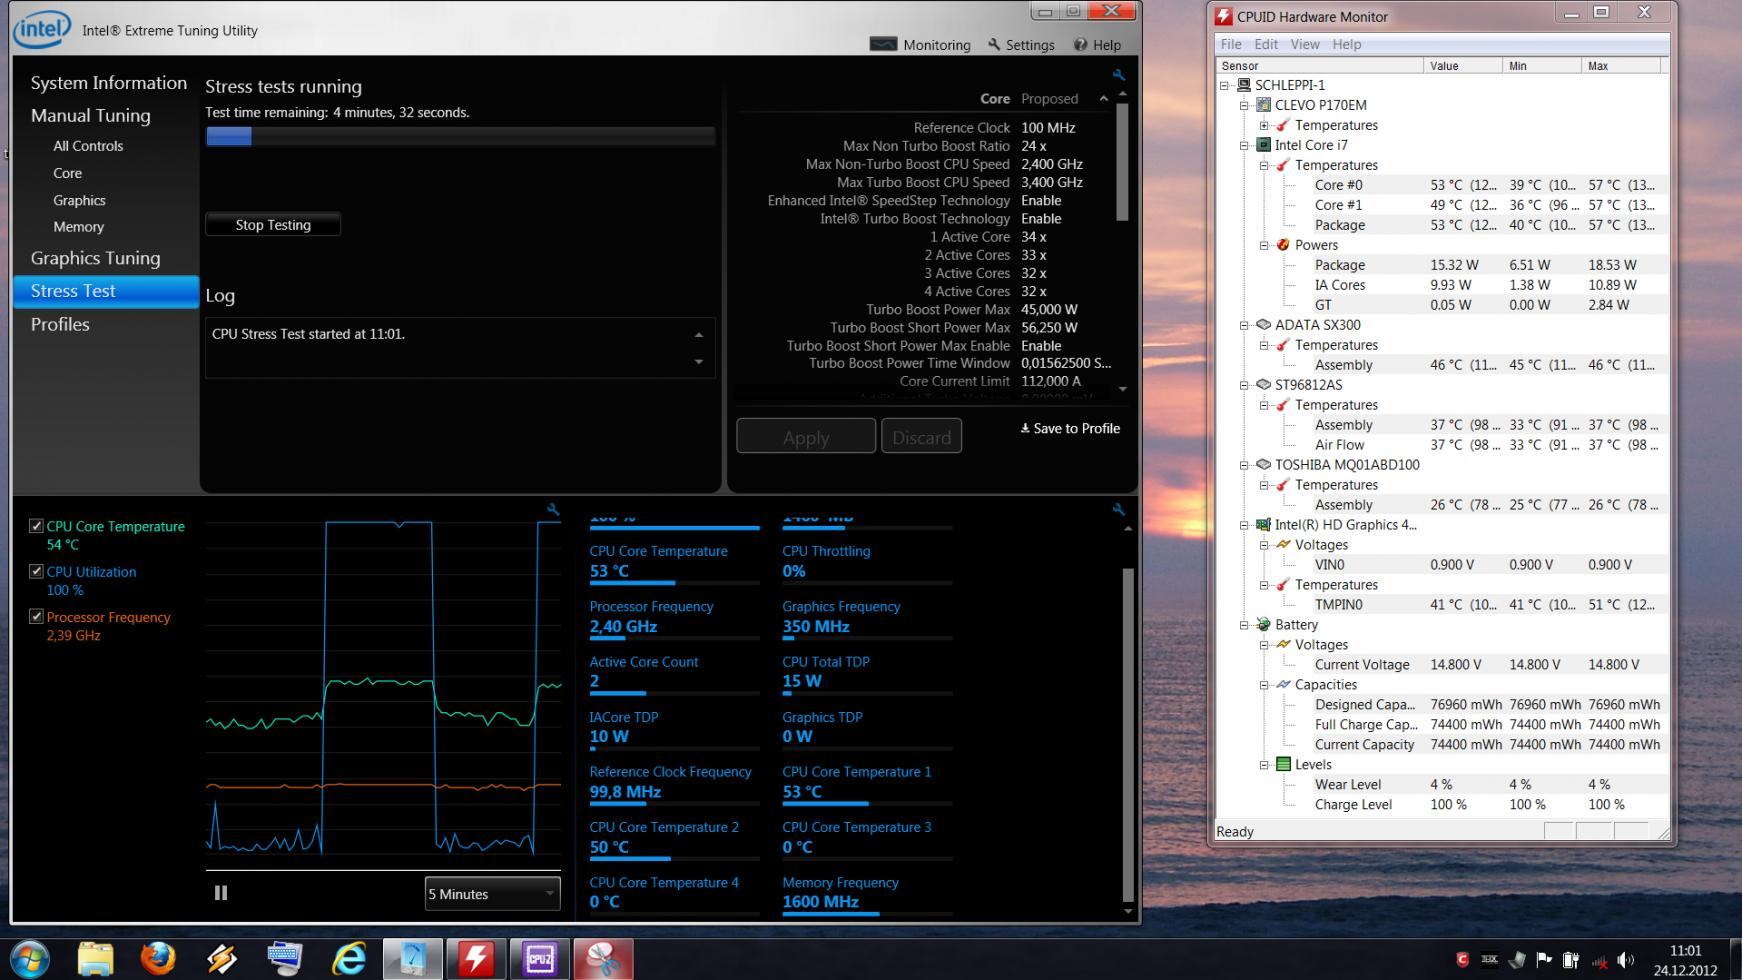Select All Controls under Manual Tuning

pyautogui.click(x=88, y=146)
